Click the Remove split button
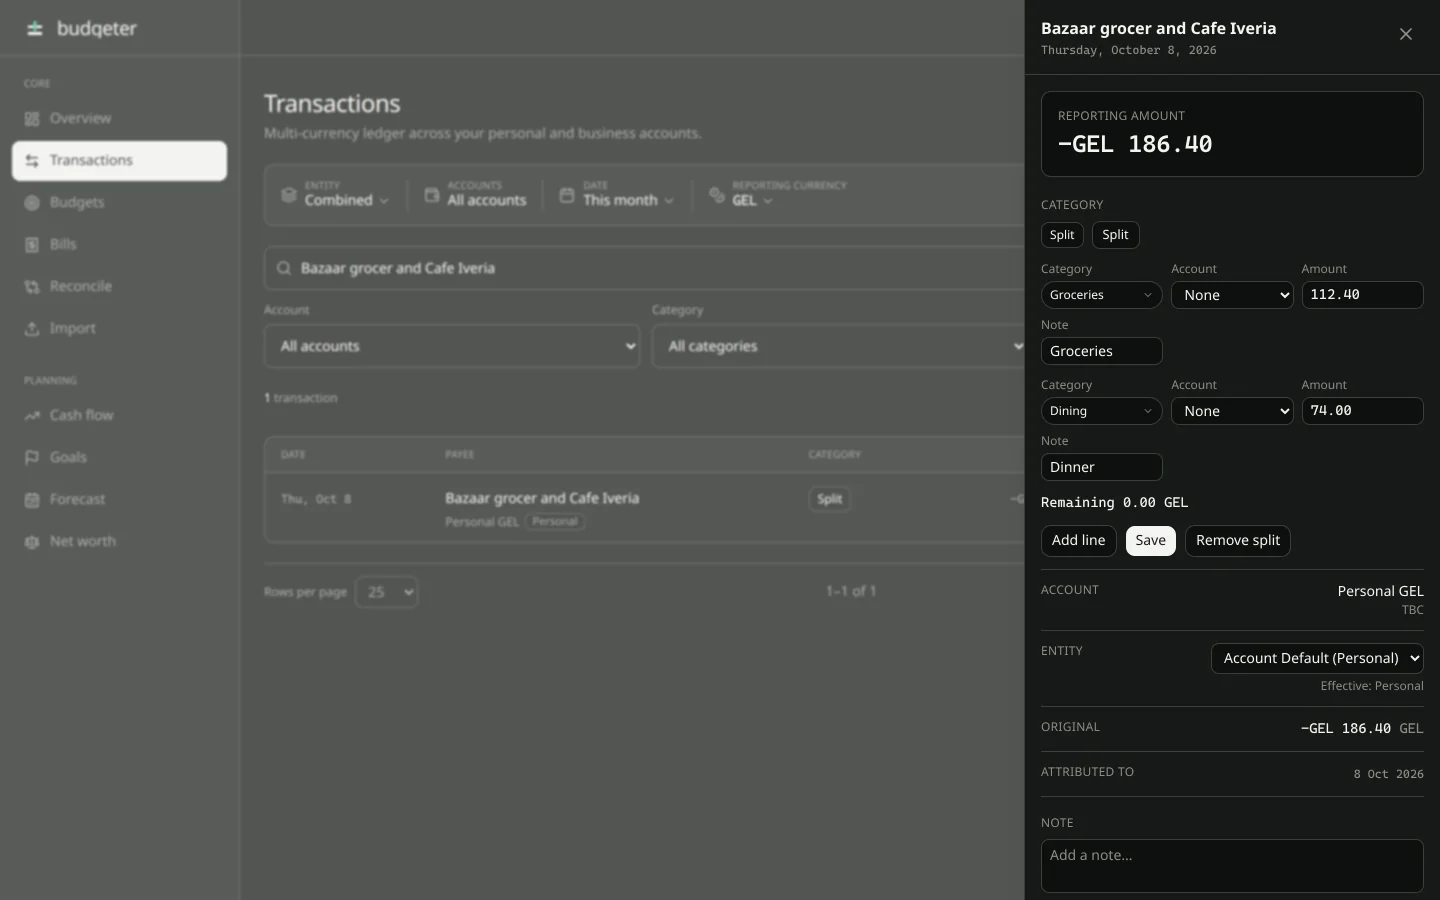1440x900 pixels. click(x=1238, y=541)
